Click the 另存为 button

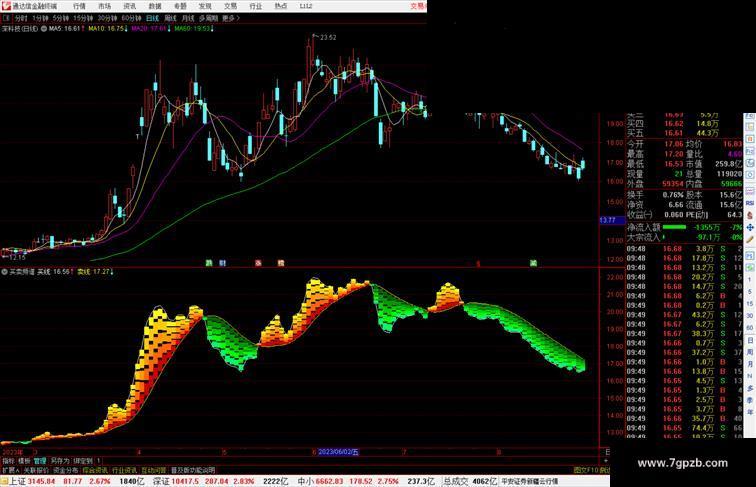(60, 461)
